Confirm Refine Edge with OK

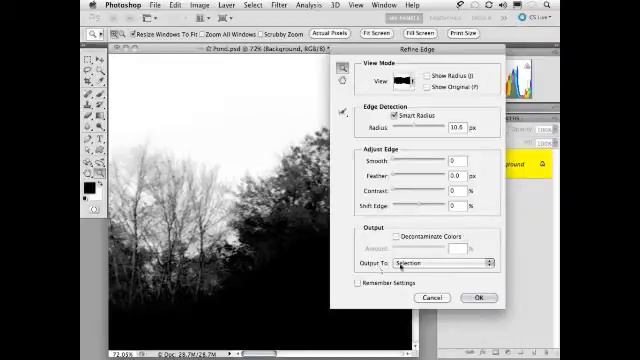pos(479,298)
